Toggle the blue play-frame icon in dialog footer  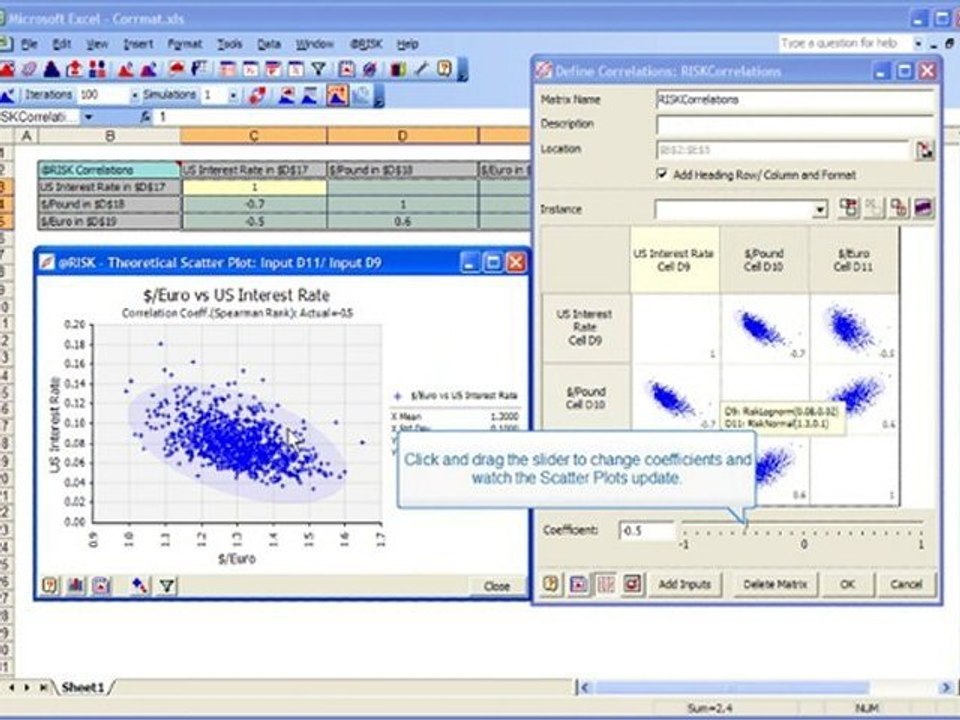(579, 583)
